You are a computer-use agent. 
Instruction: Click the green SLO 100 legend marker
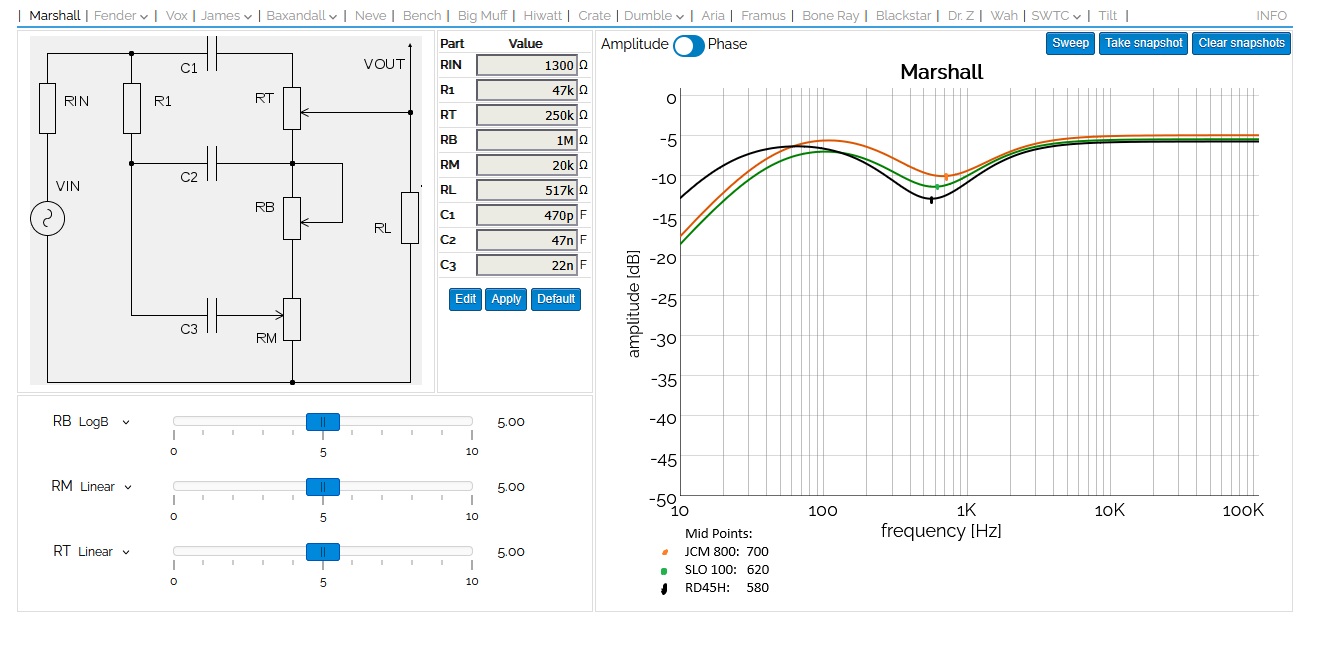pos(665,570)
